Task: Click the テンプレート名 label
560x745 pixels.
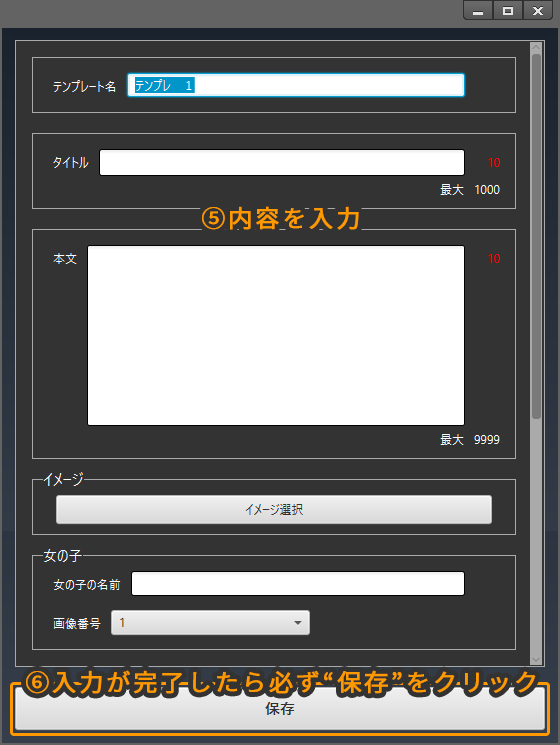Action: coord(85,86)
